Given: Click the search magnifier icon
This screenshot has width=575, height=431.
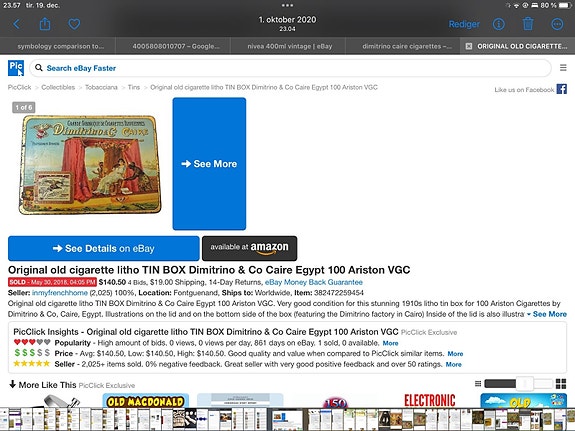Looking at the screenshot, I should coord(39,68).
